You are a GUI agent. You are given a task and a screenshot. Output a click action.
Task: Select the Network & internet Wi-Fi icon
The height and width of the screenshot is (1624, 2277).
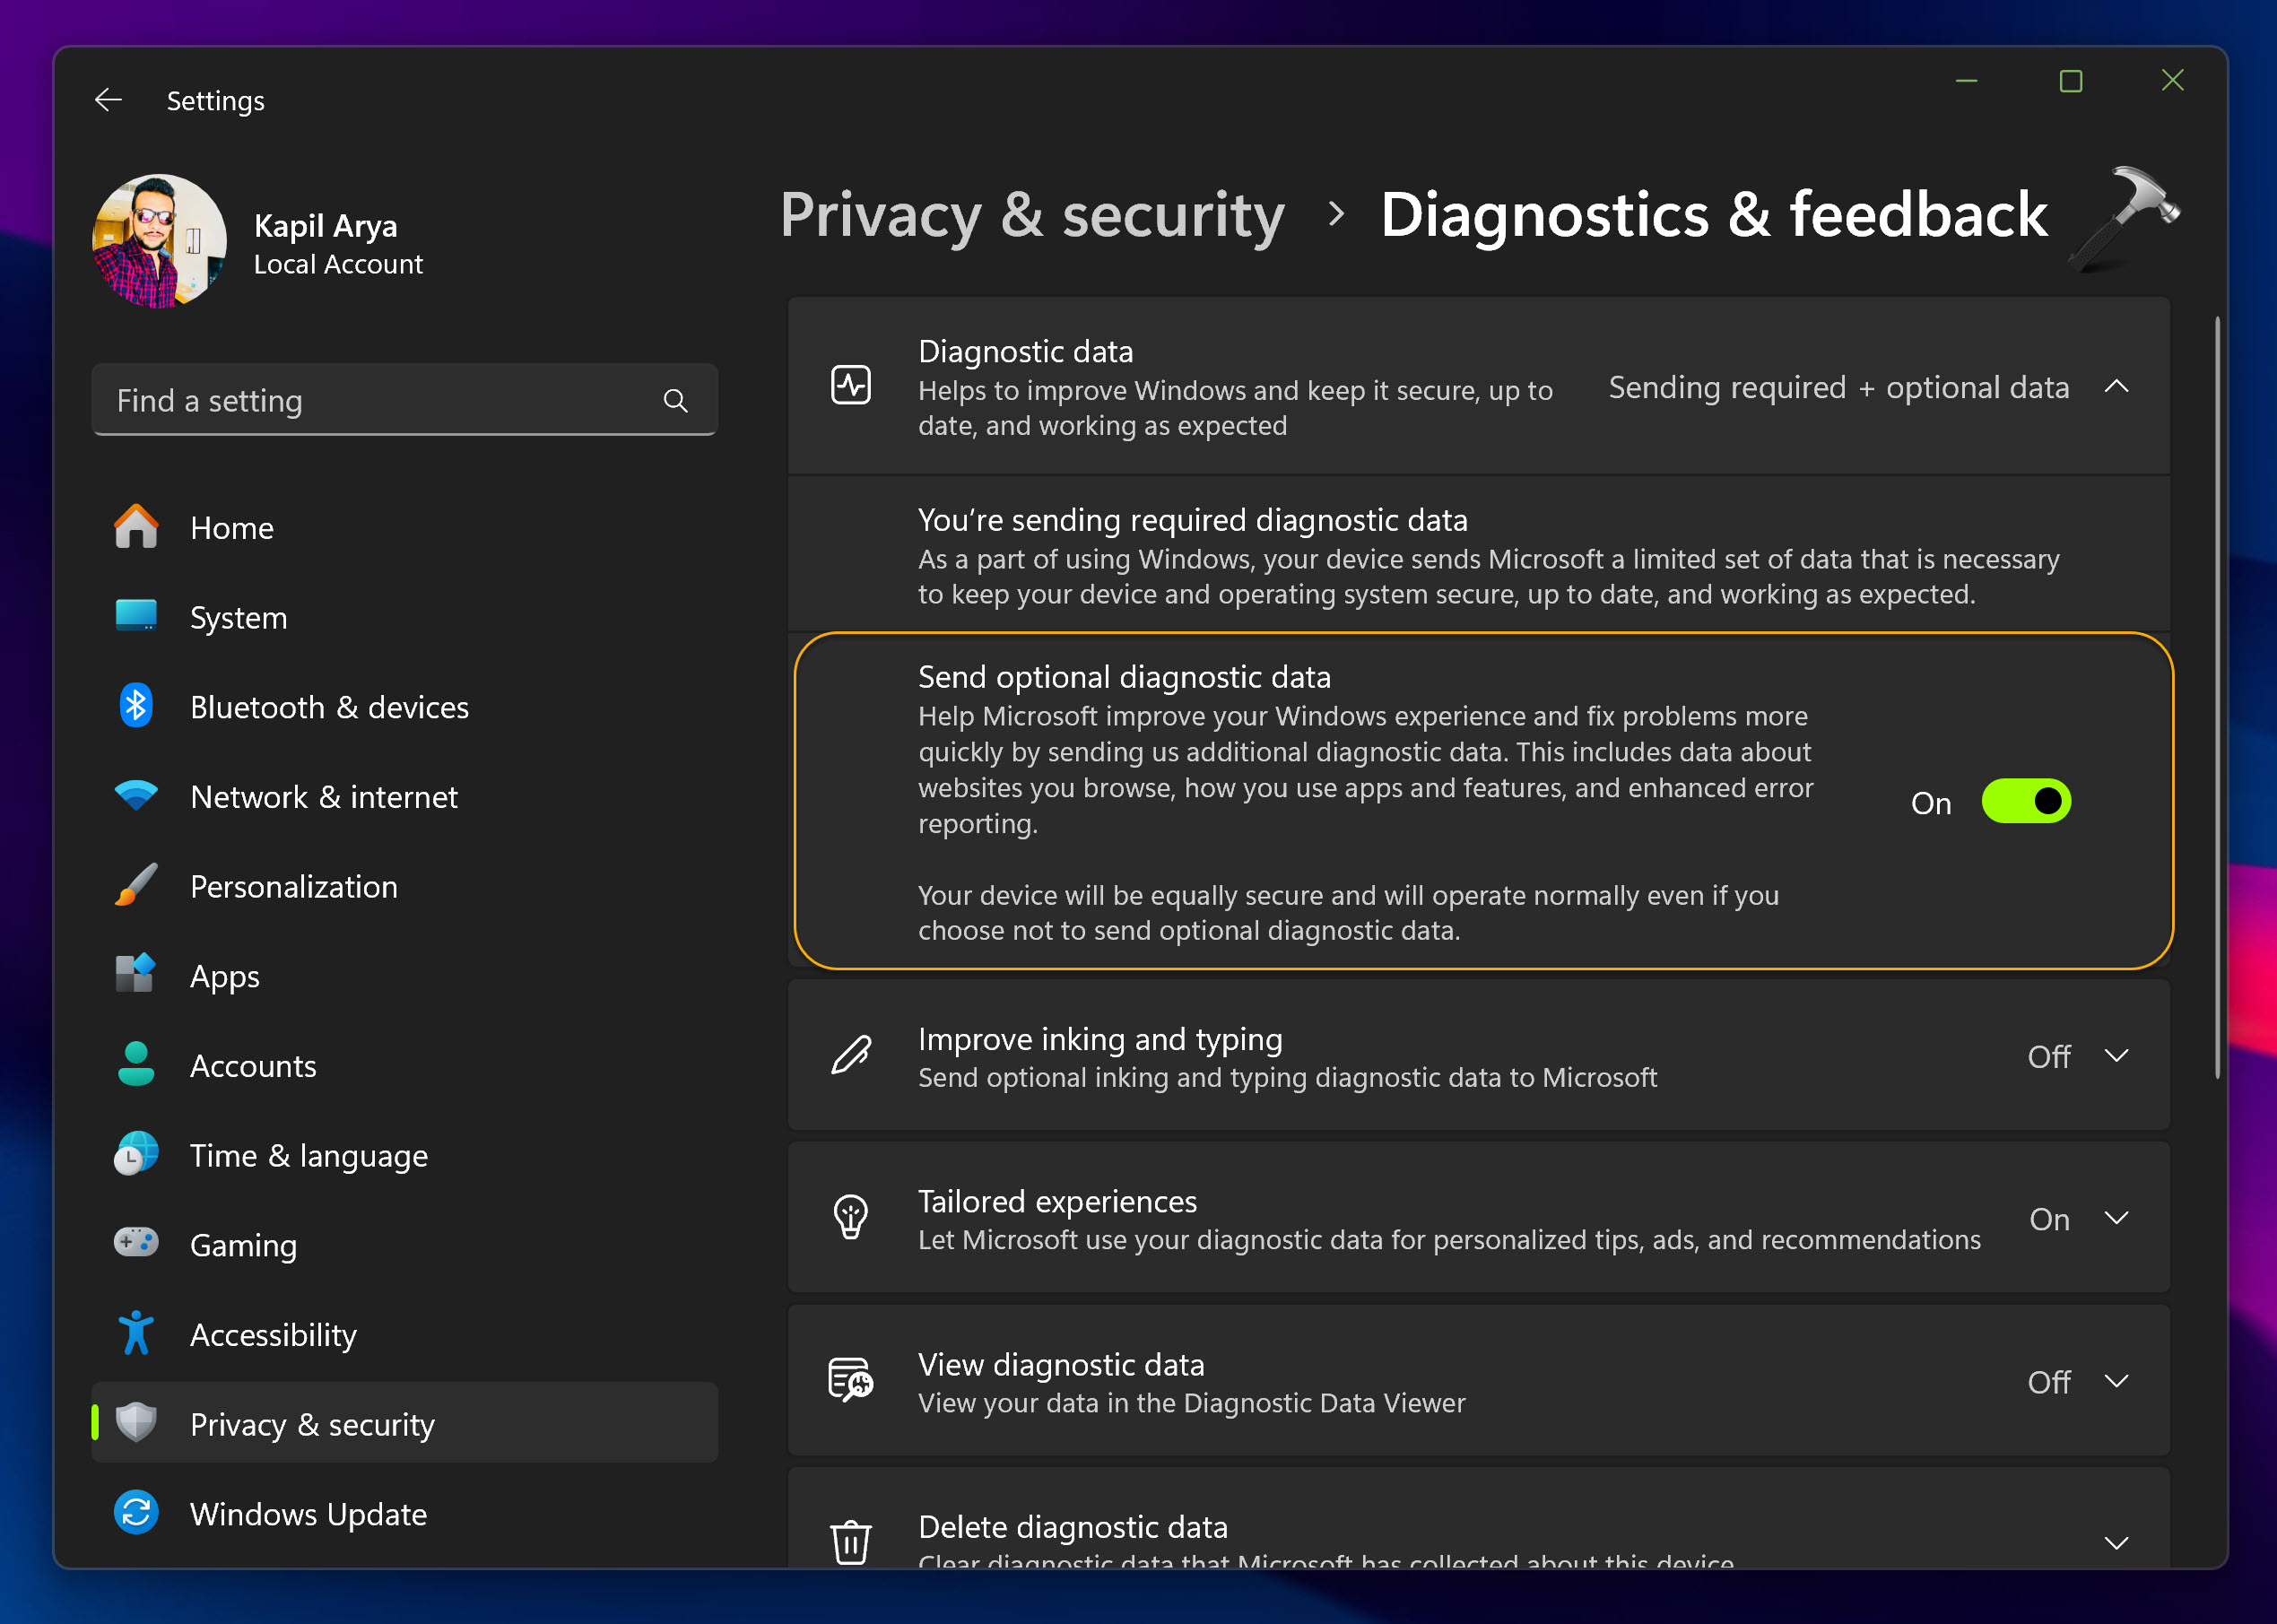(x=136, y=795)
